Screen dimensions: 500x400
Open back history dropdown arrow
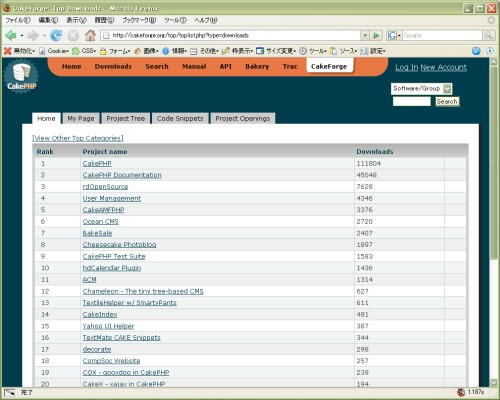[x=22, y=35]
